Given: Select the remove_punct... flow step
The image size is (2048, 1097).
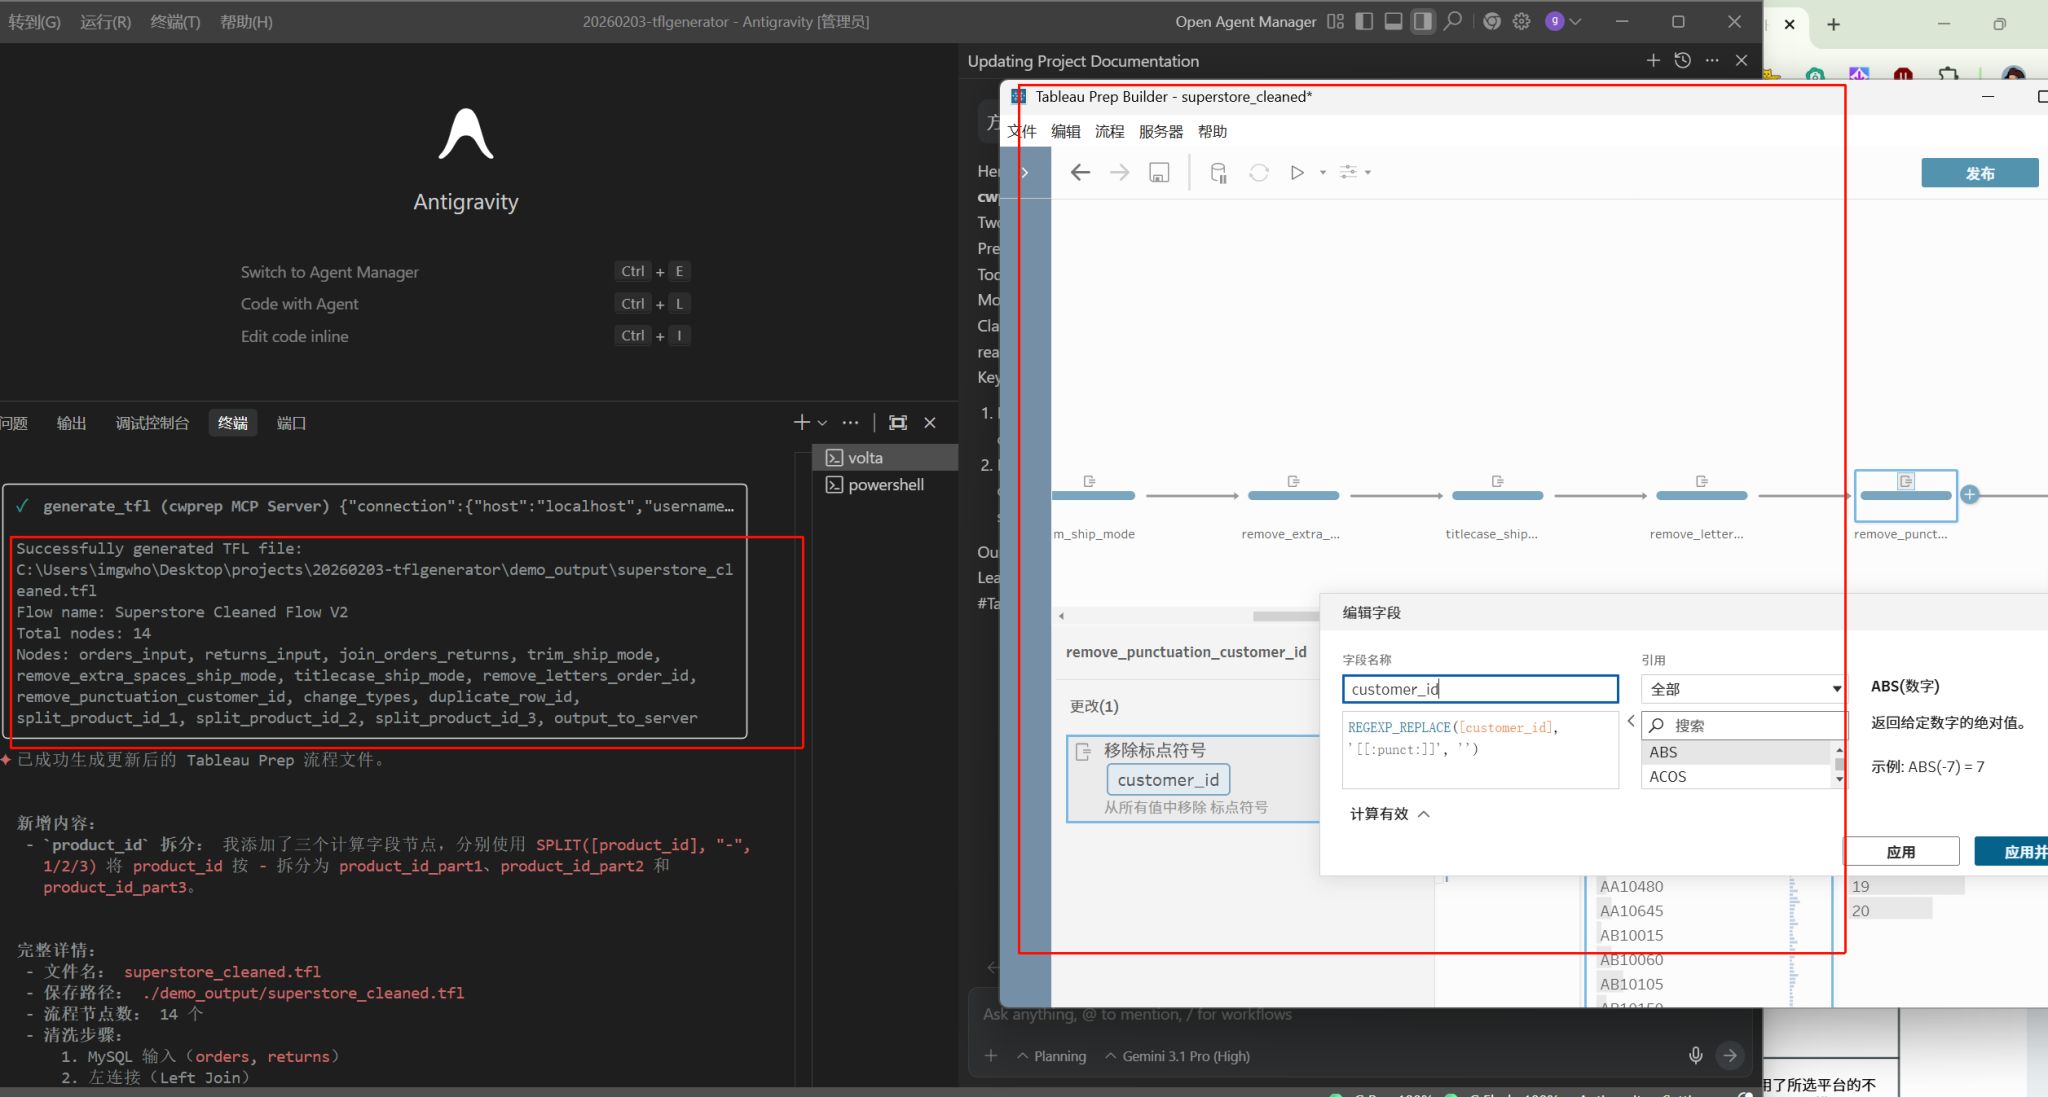Looking at the screenshot, I should [x=1905, y=495].
